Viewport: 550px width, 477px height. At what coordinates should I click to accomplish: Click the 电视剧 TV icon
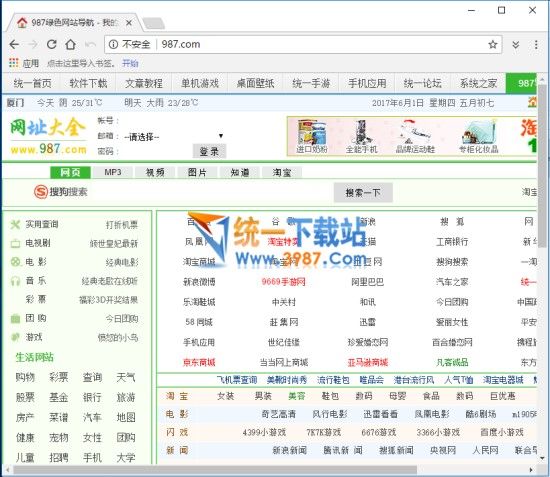click(x=15, y=243)
